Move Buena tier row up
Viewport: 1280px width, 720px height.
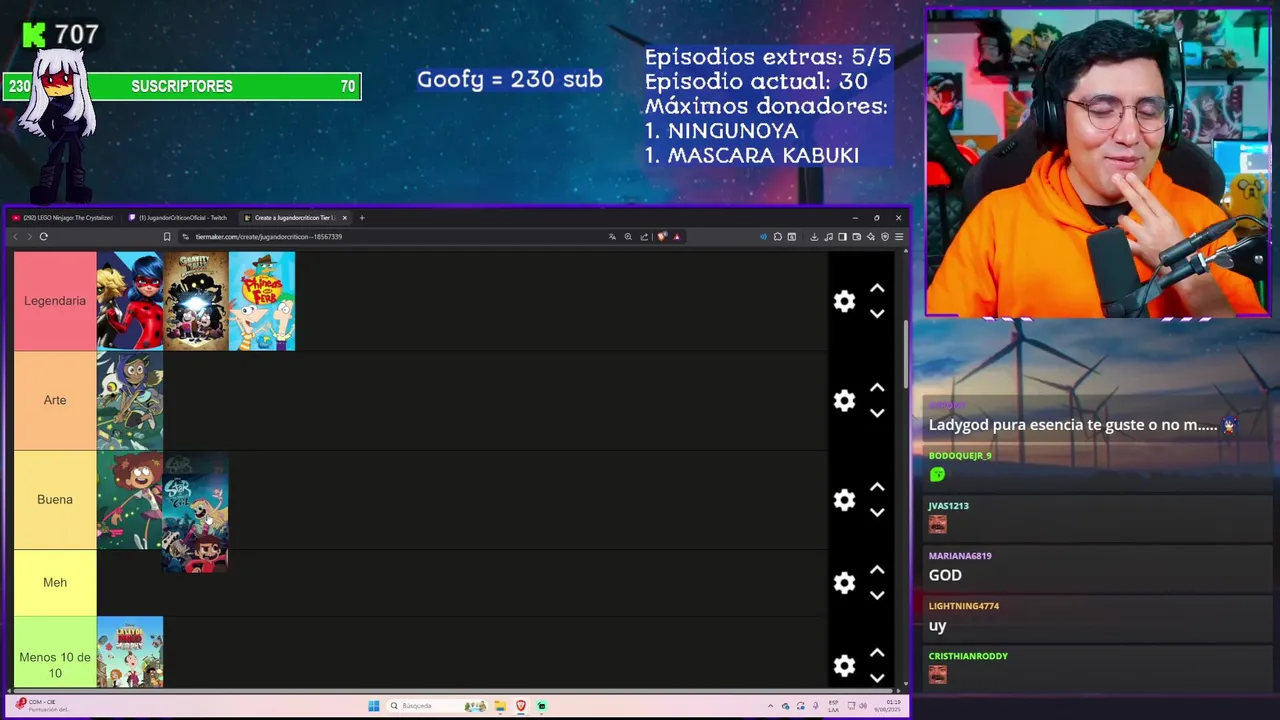[x=877, y=486]
